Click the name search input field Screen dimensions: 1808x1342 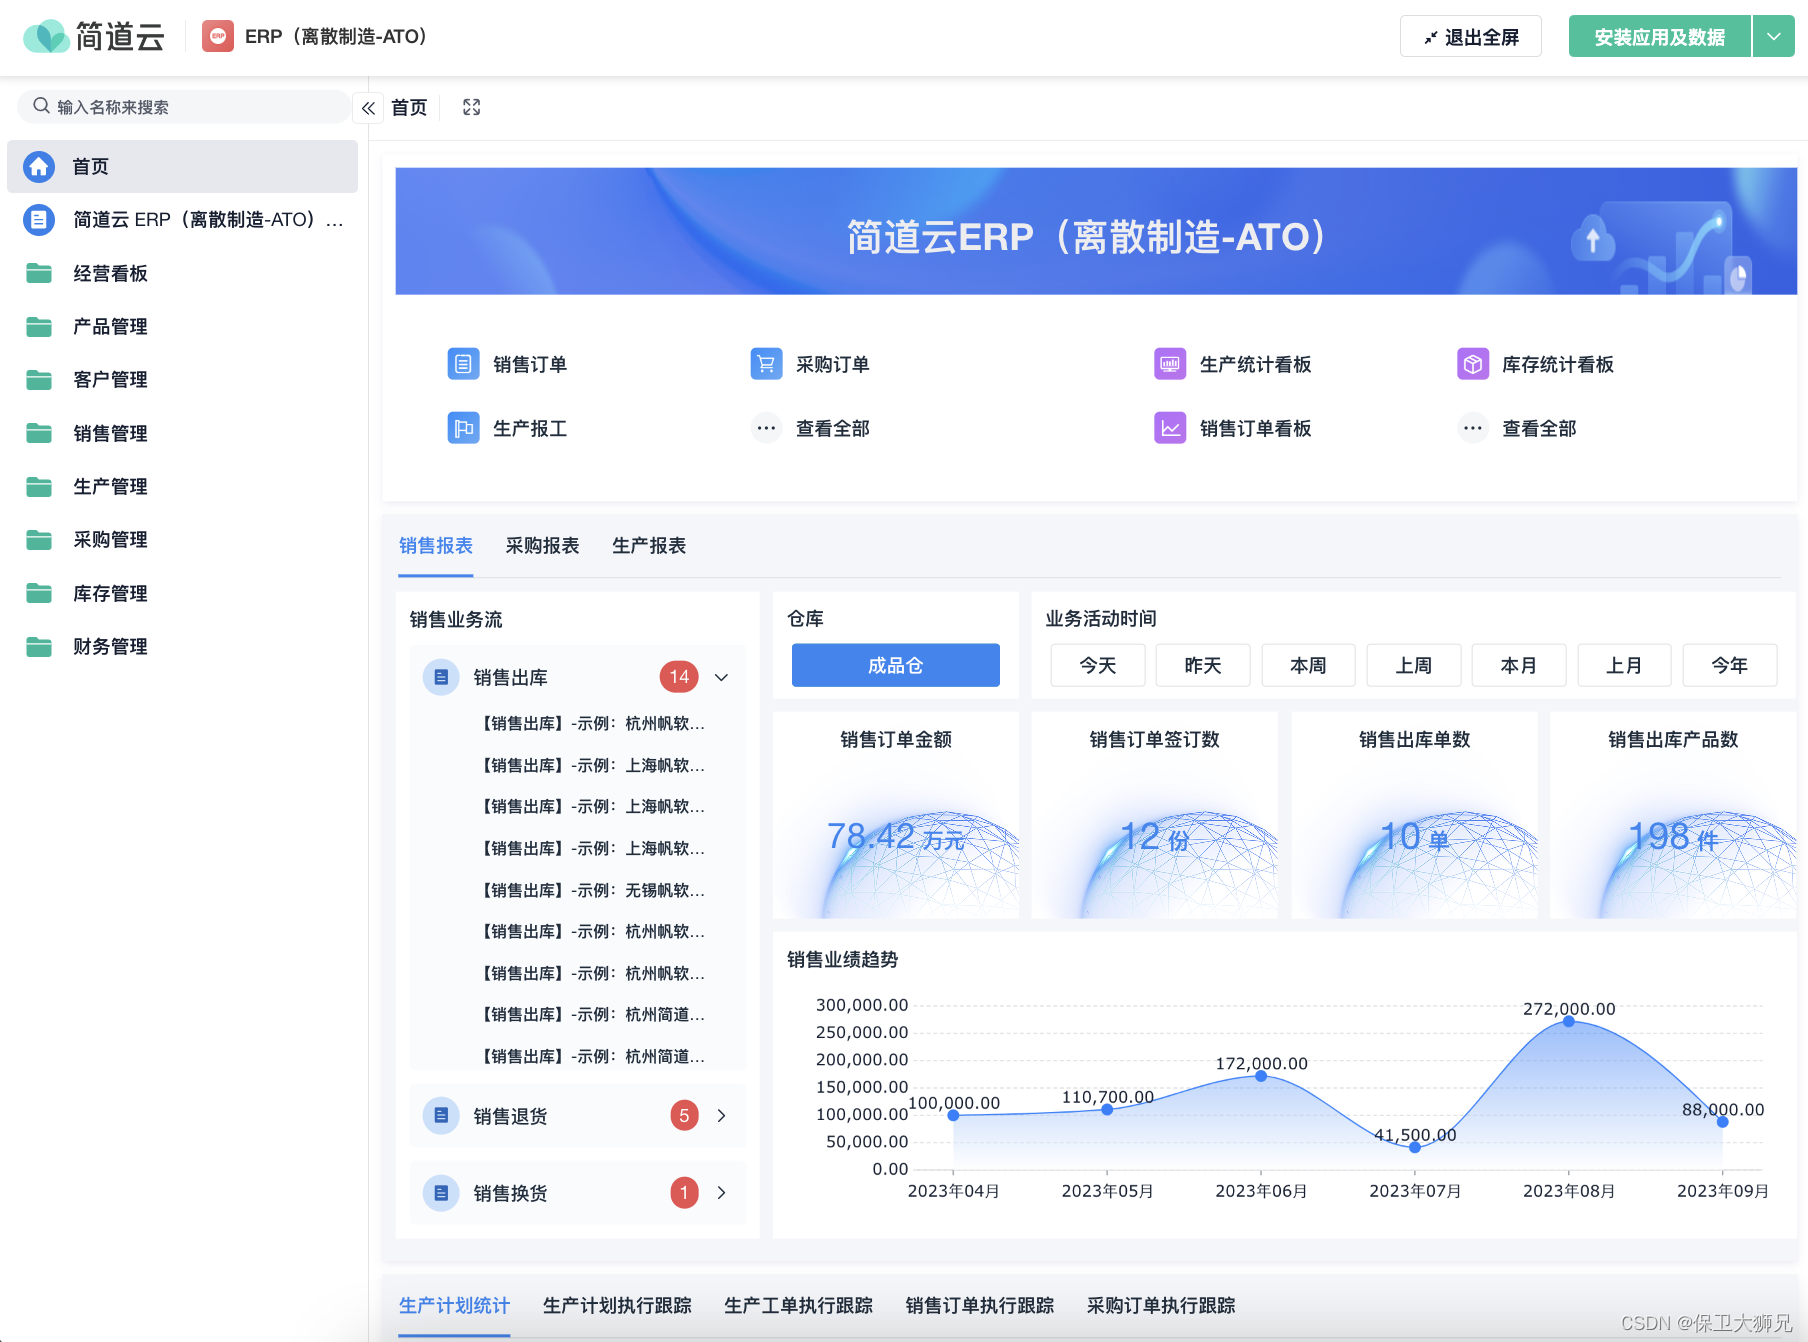click(183, 106)
